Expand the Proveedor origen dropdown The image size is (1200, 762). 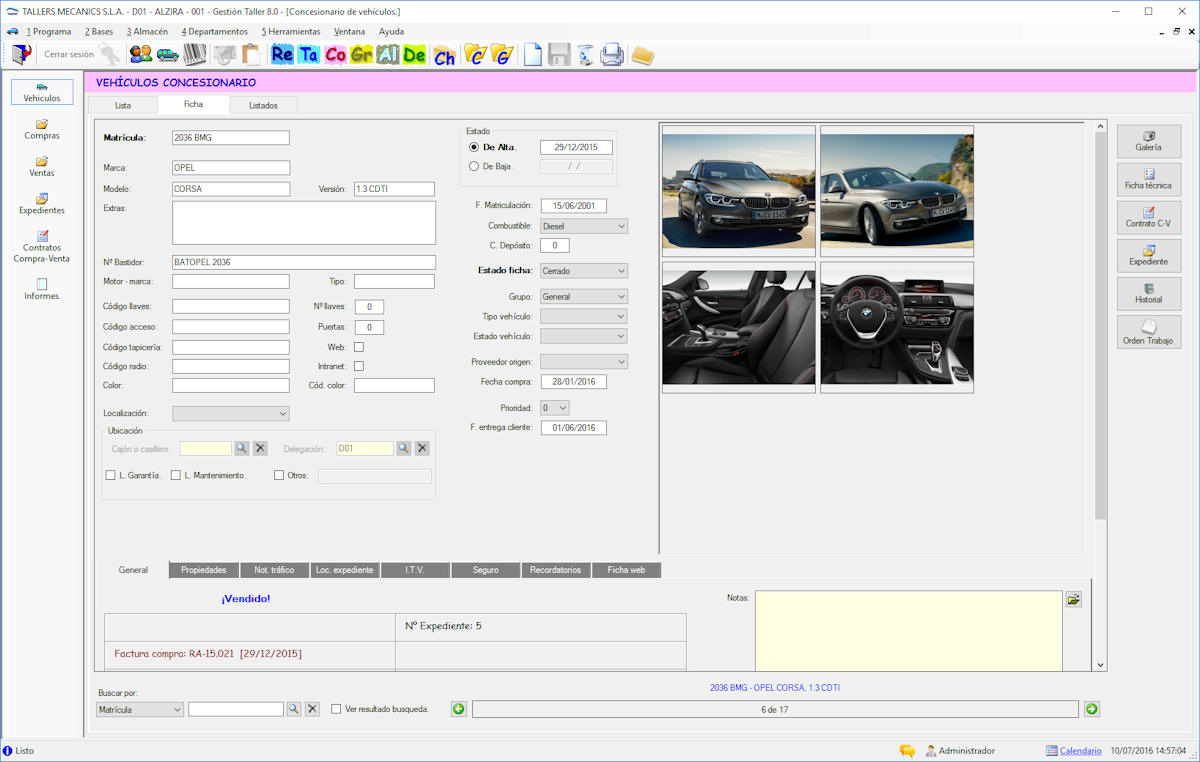[x=621, y=361]
